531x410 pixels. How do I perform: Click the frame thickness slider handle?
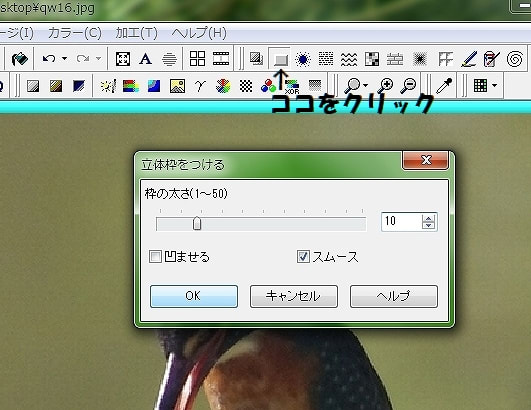(197, 224)
